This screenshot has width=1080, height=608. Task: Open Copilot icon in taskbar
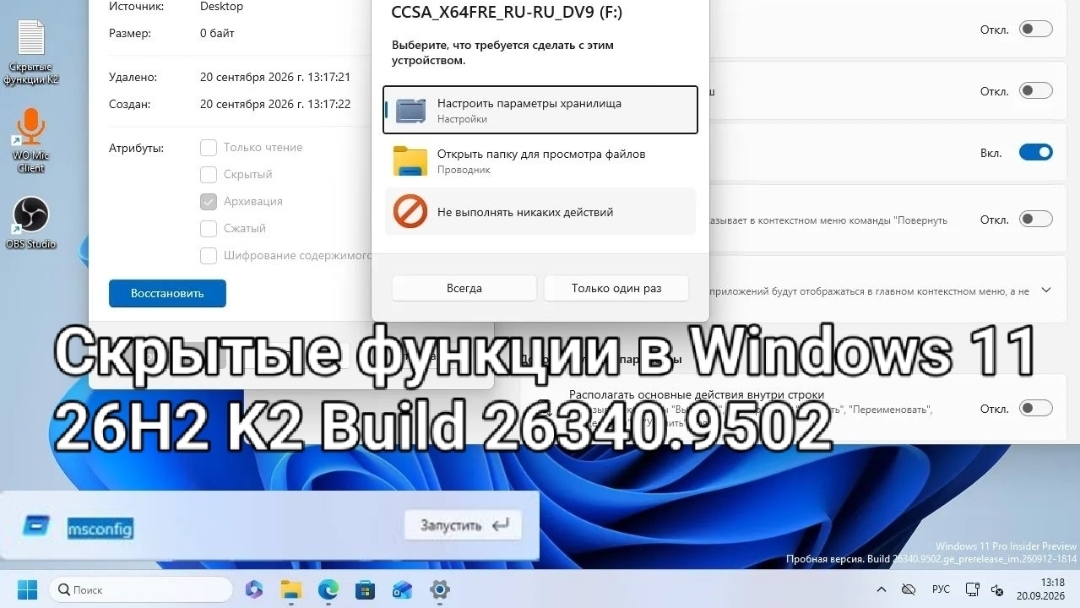(254, 589)
